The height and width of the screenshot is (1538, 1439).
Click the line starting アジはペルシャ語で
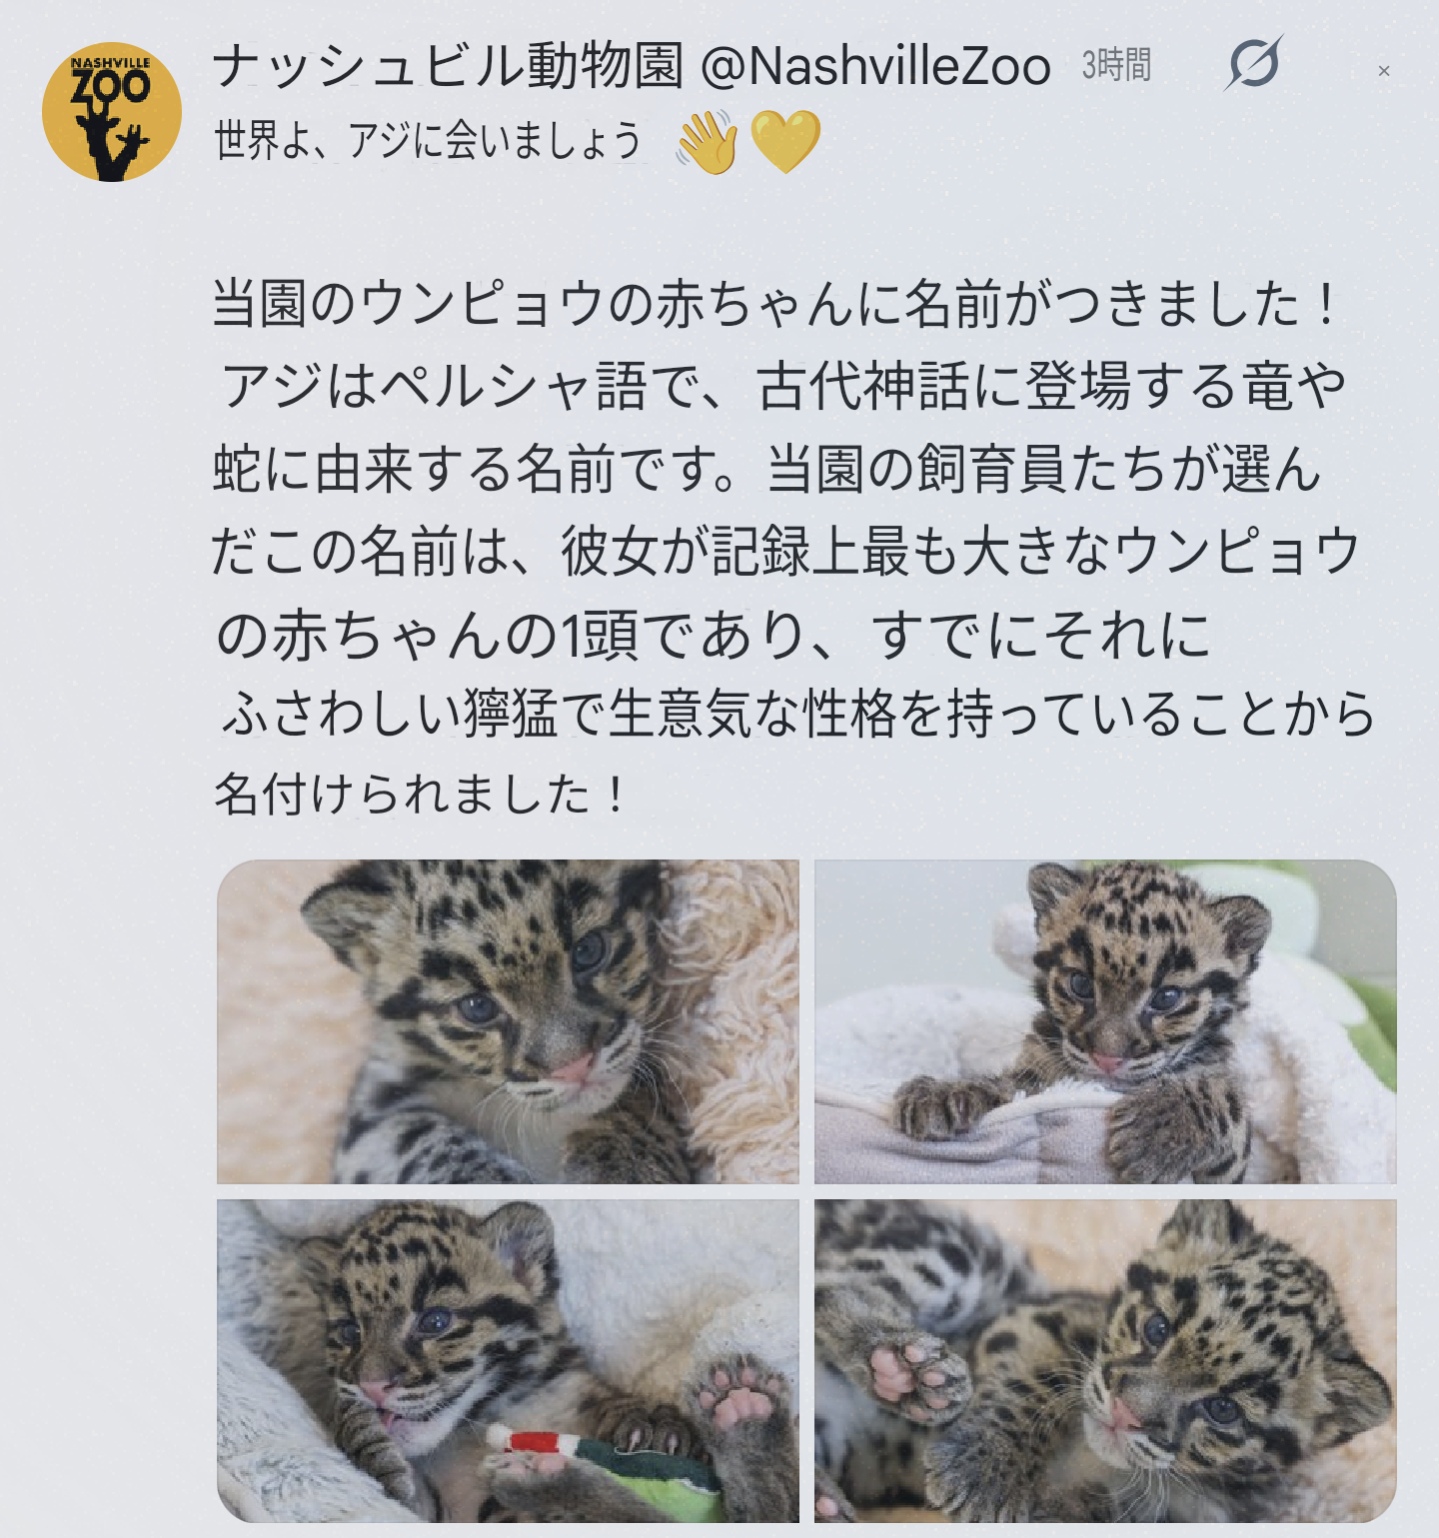[783, 387]
